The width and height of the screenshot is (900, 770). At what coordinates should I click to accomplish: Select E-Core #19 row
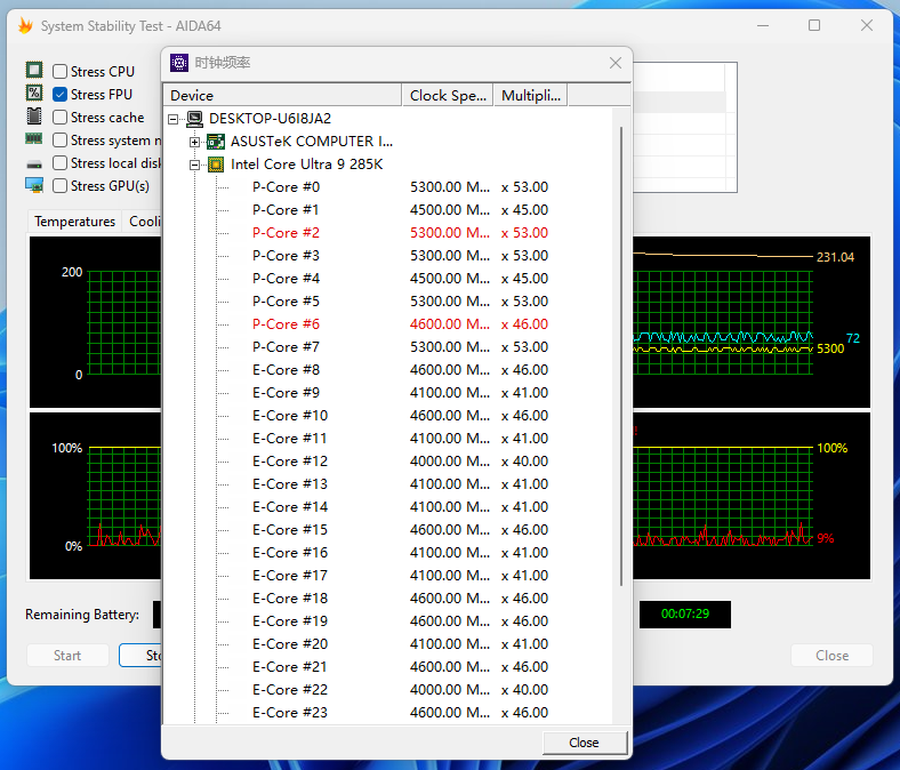coord(399,621)
